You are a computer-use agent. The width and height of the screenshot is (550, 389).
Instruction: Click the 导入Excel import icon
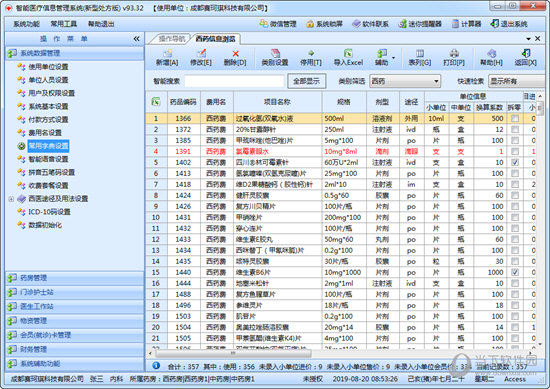348,53
